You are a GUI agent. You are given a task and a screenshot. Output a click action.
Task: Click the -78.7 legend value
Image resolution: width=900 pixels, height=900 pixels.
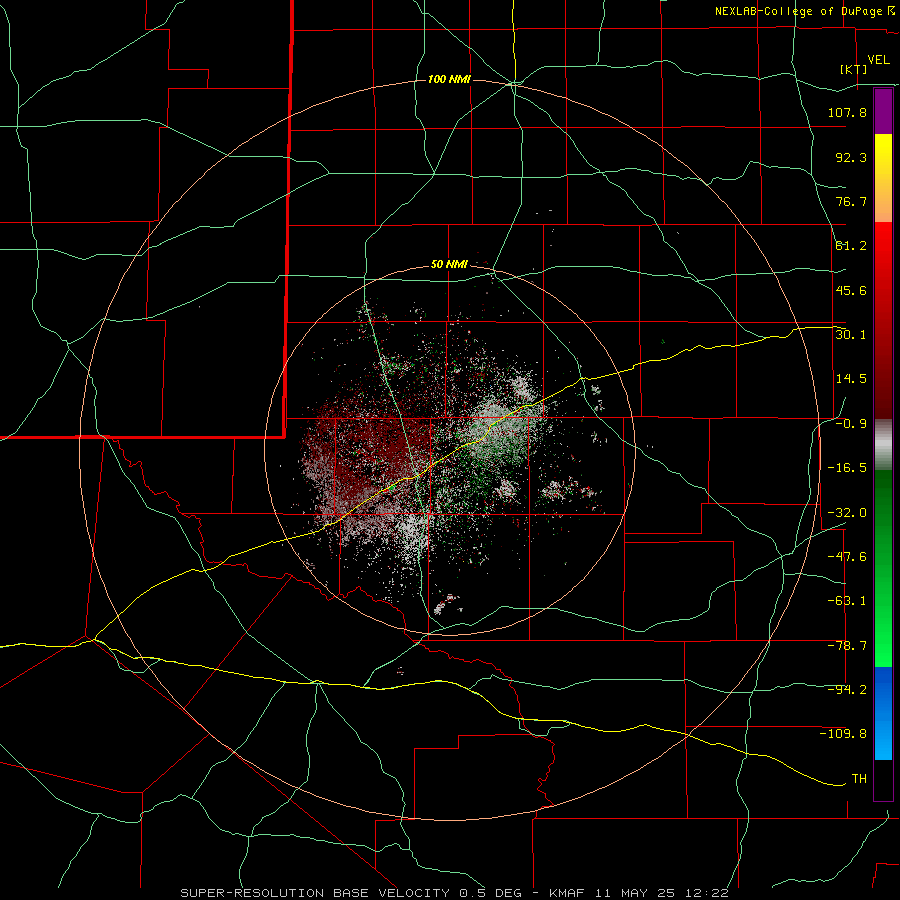coord(847,646)
